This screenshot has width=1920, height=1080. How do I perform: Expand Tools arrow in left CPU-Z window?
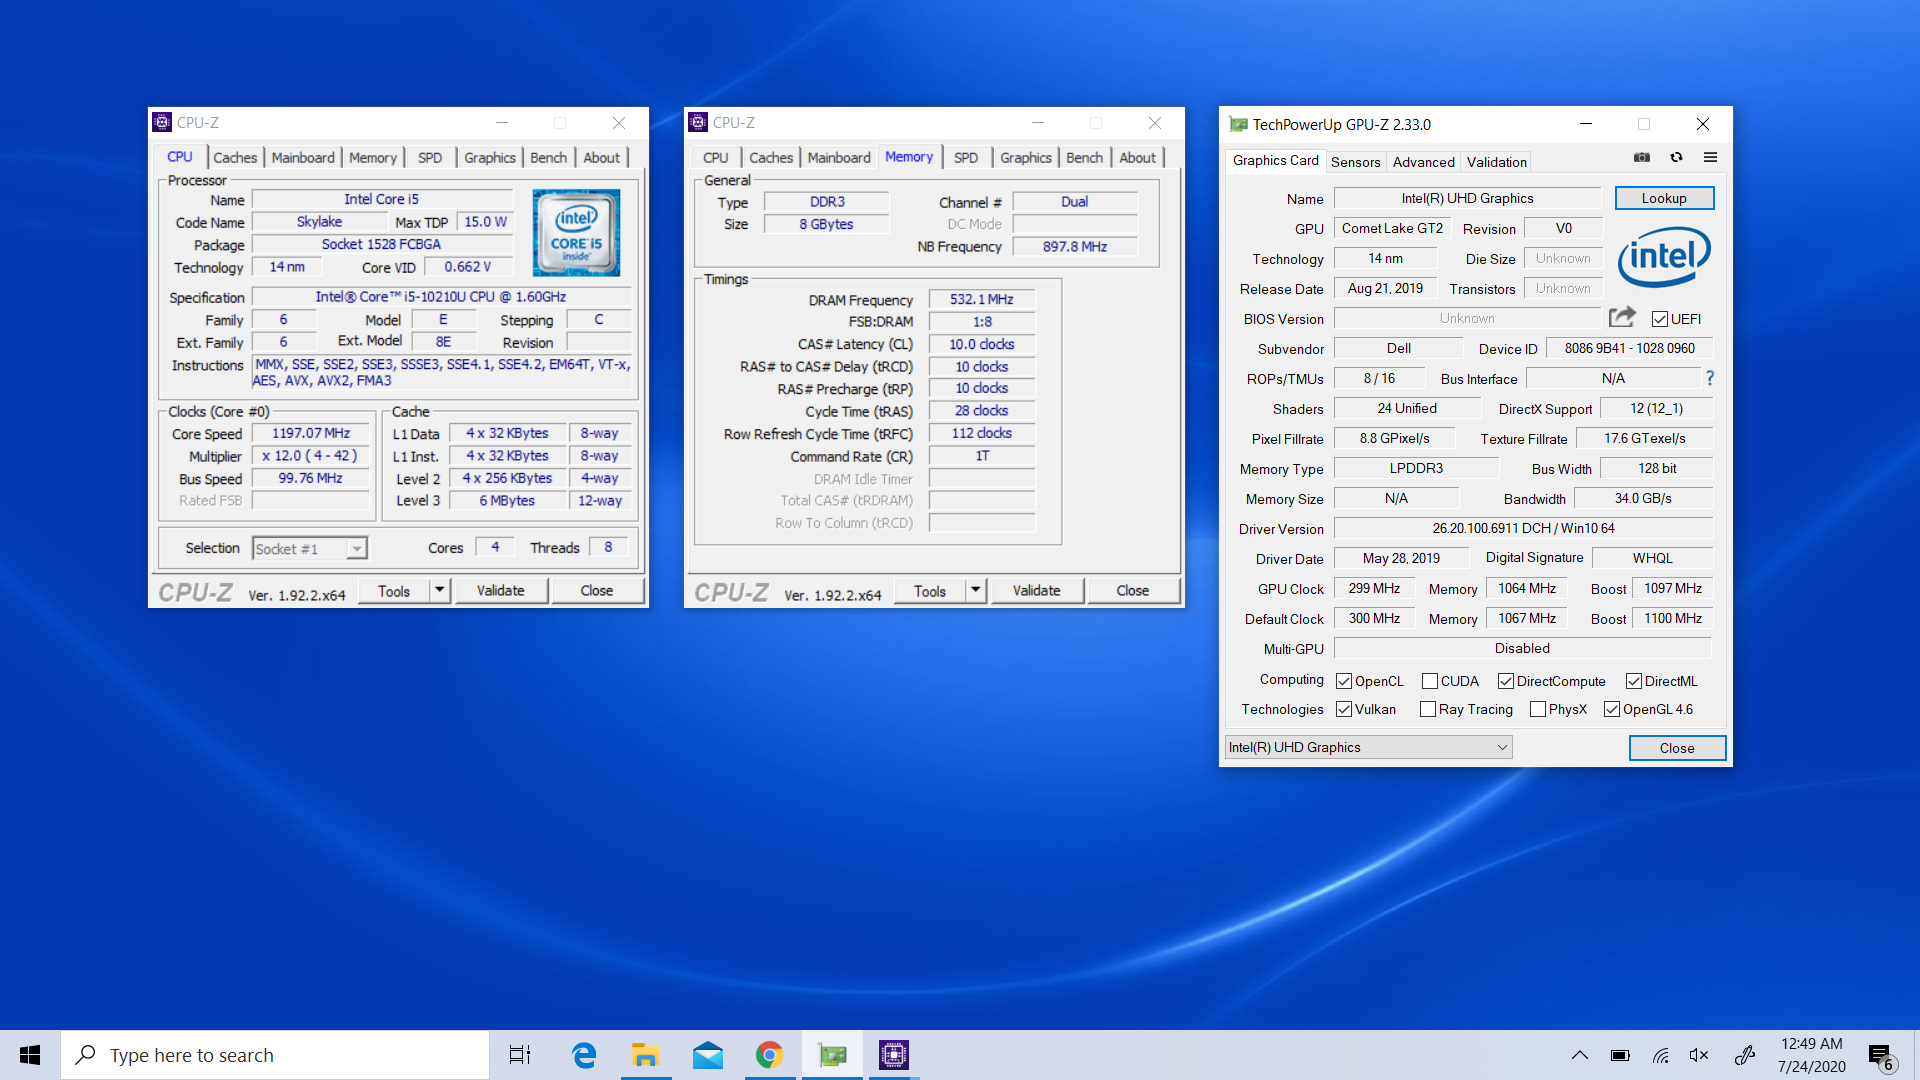point(439,591)
